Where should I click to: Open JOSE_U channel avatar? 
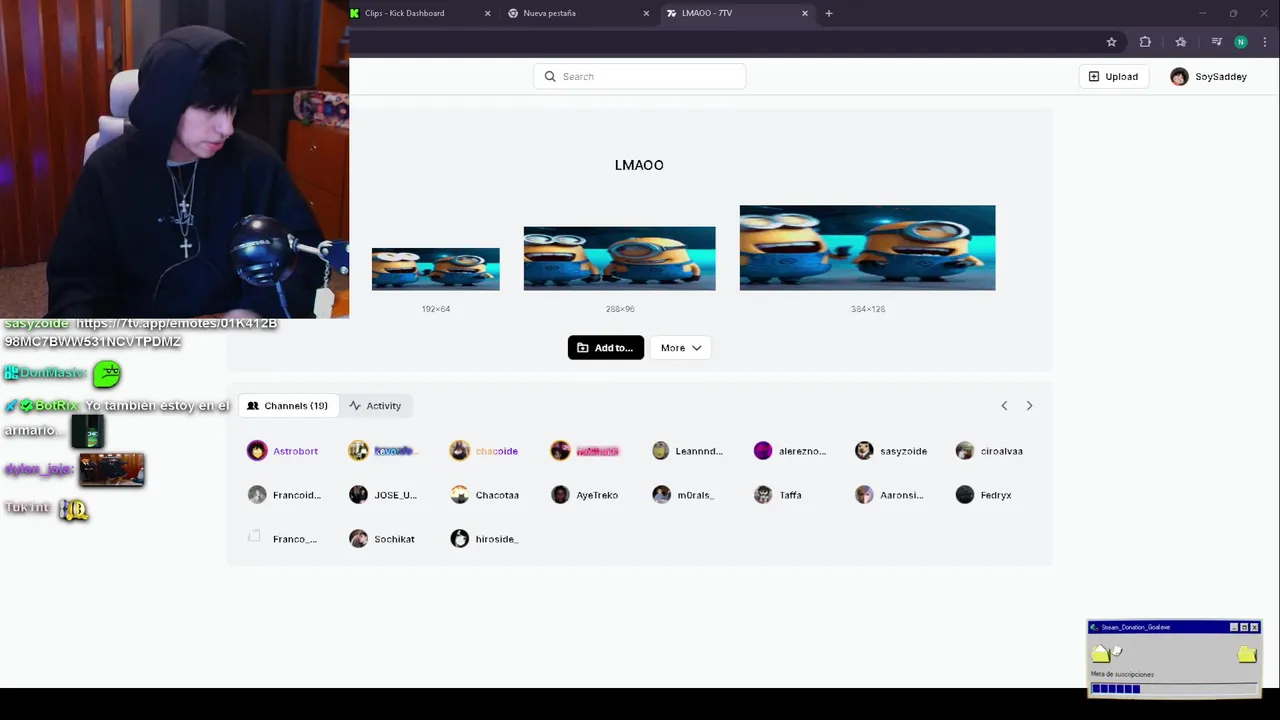[x=358, y=495]
